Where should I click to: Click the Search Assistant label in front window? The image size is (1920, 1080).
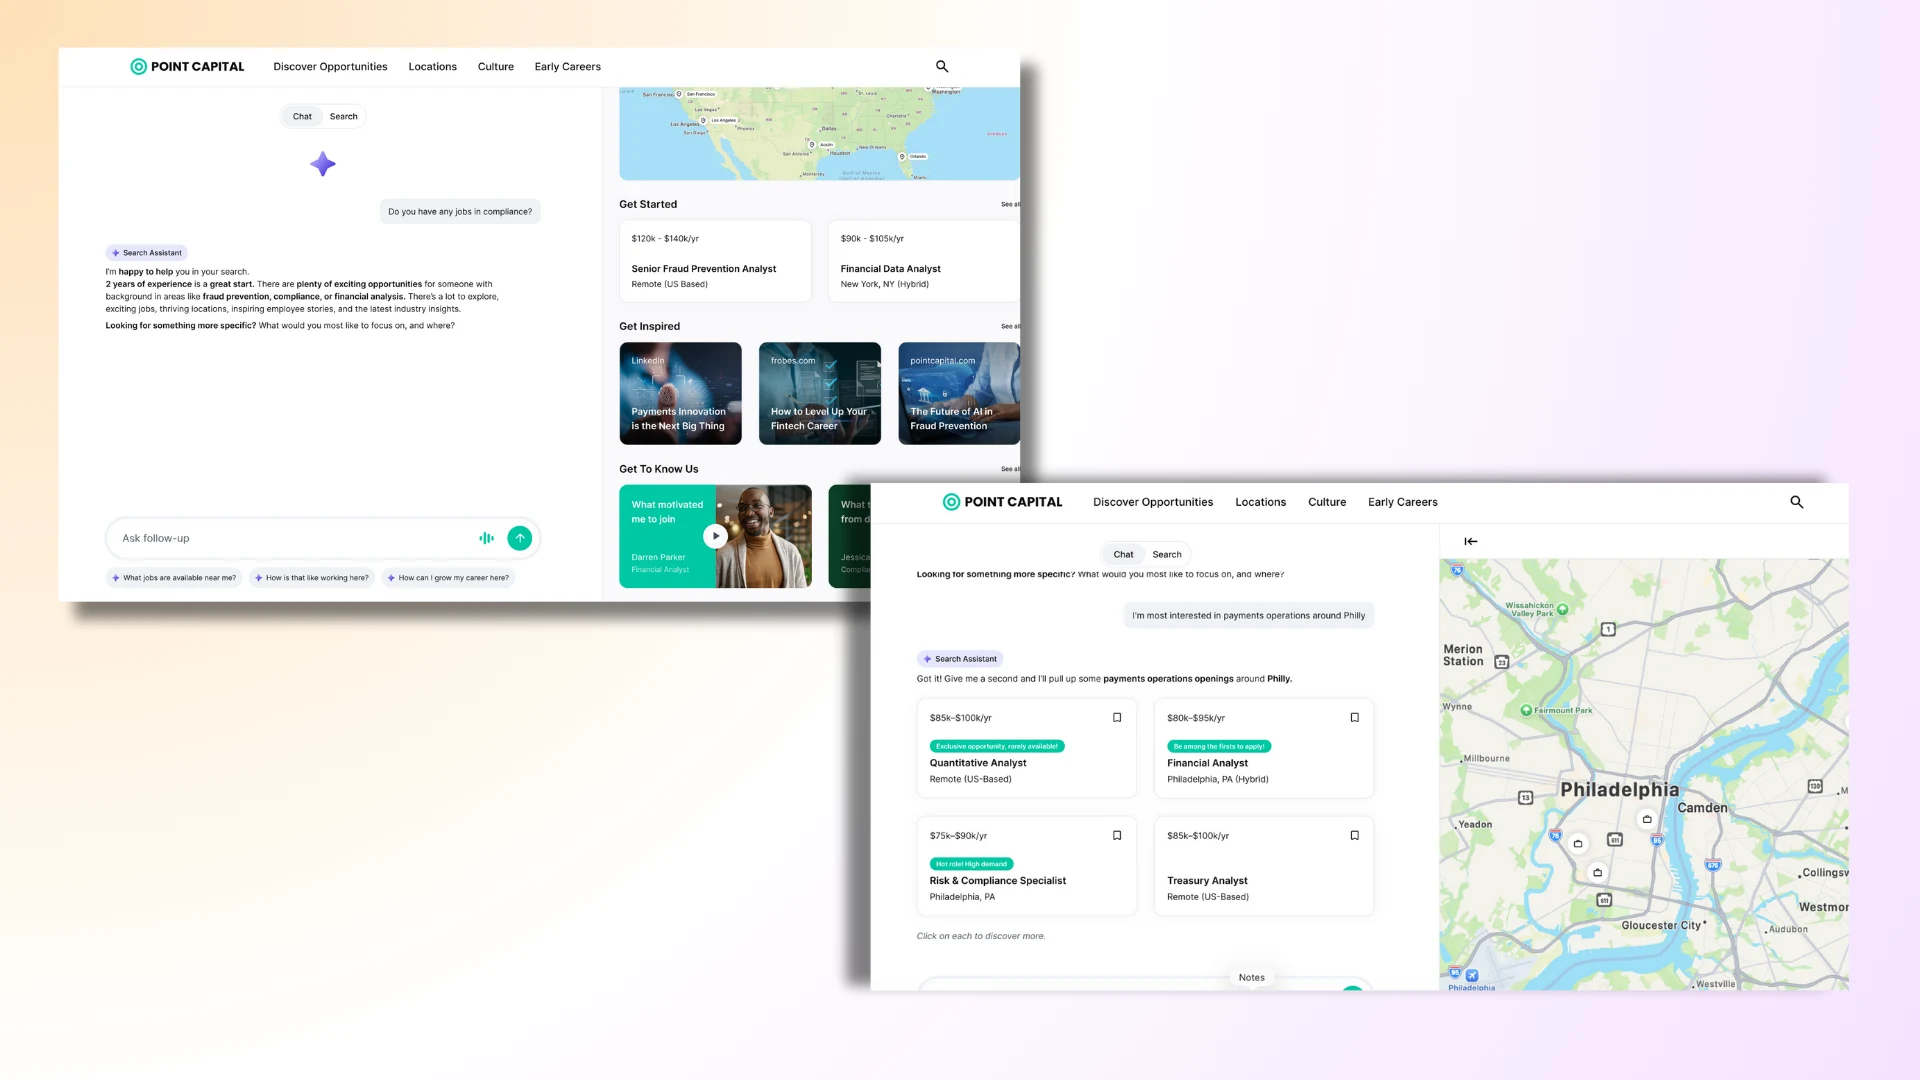[x=960, y=659]
